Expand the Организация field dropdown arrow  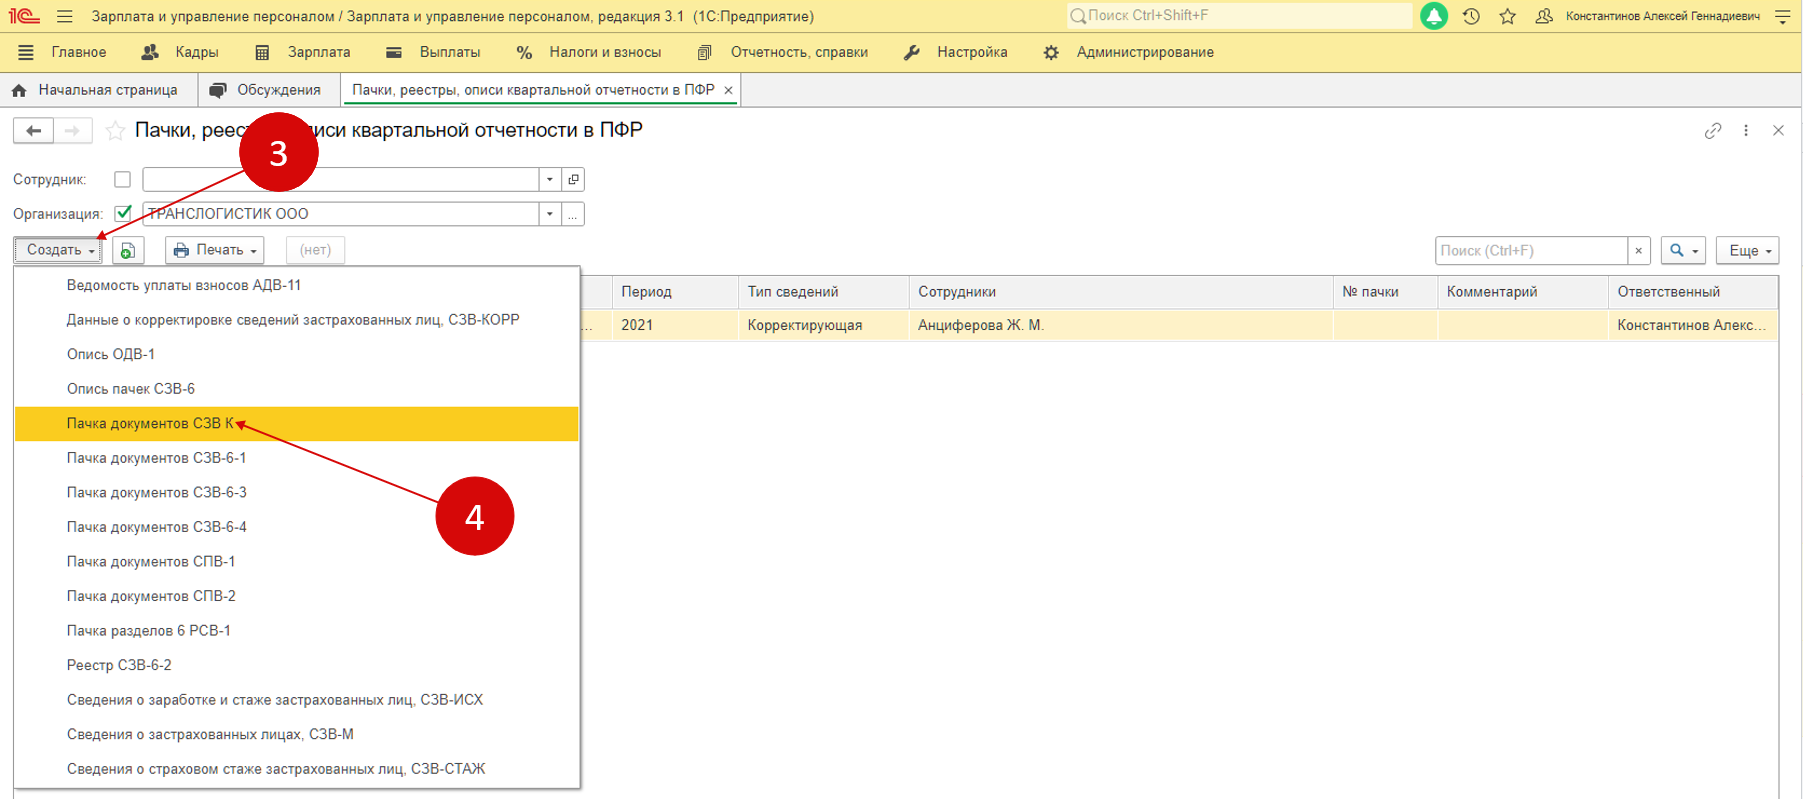coord(549,214)
